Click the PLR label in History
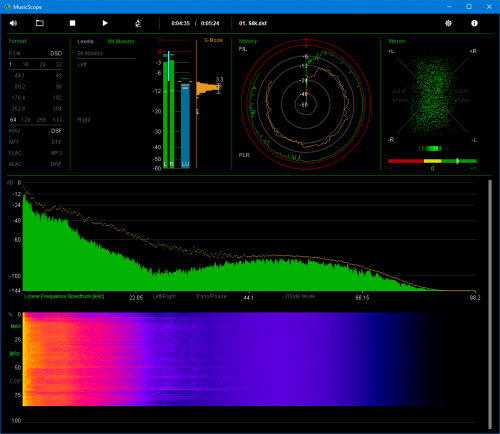The width and height of the screenshot is (500, 434). [x=244, y=155]
